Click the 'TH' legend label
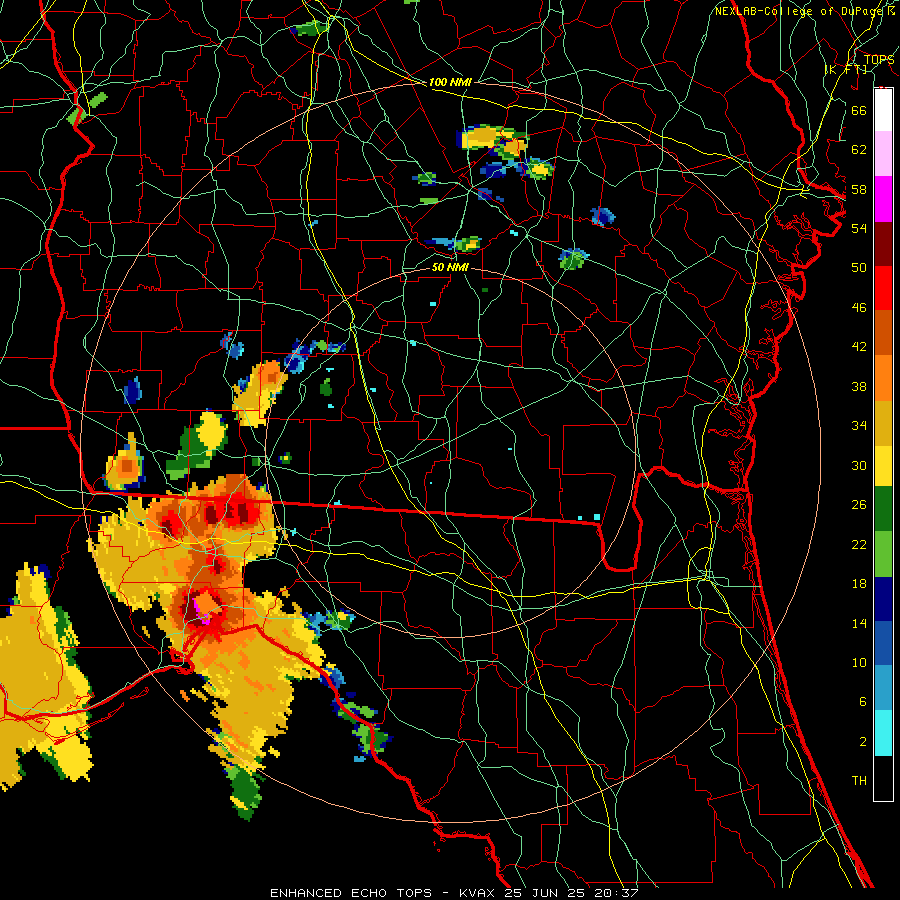This screenshot has height=900, width=900. (859, 781)
